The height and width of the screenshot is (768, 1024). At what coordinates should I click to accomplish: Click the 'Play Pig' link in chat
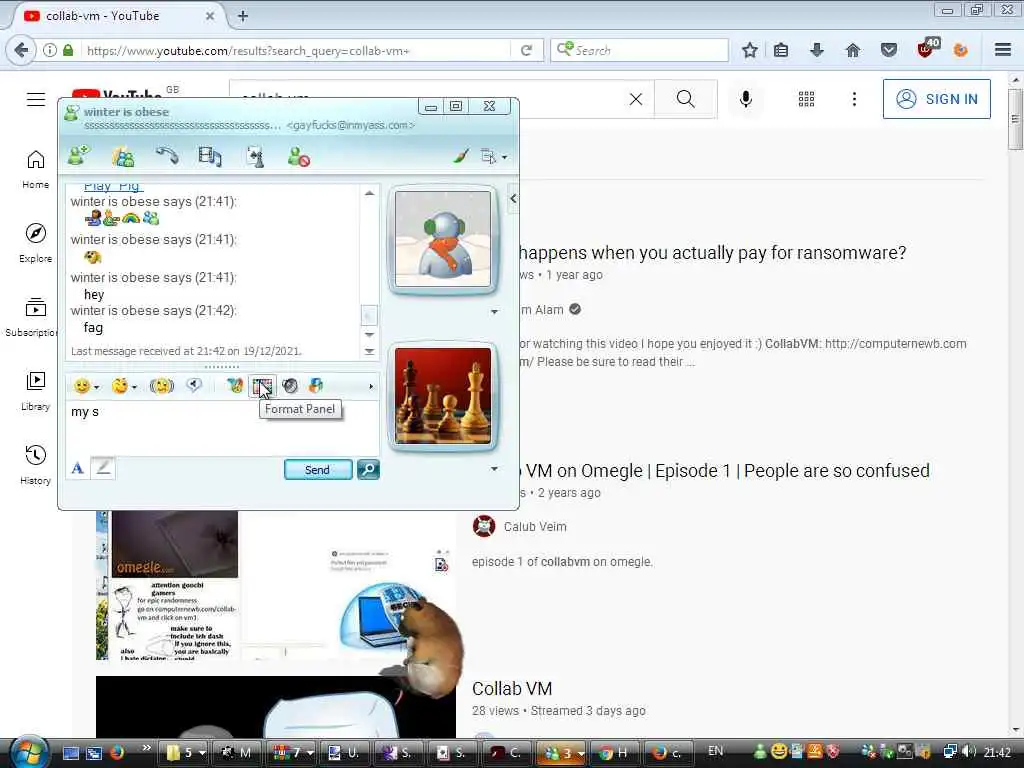pos(114,187)
